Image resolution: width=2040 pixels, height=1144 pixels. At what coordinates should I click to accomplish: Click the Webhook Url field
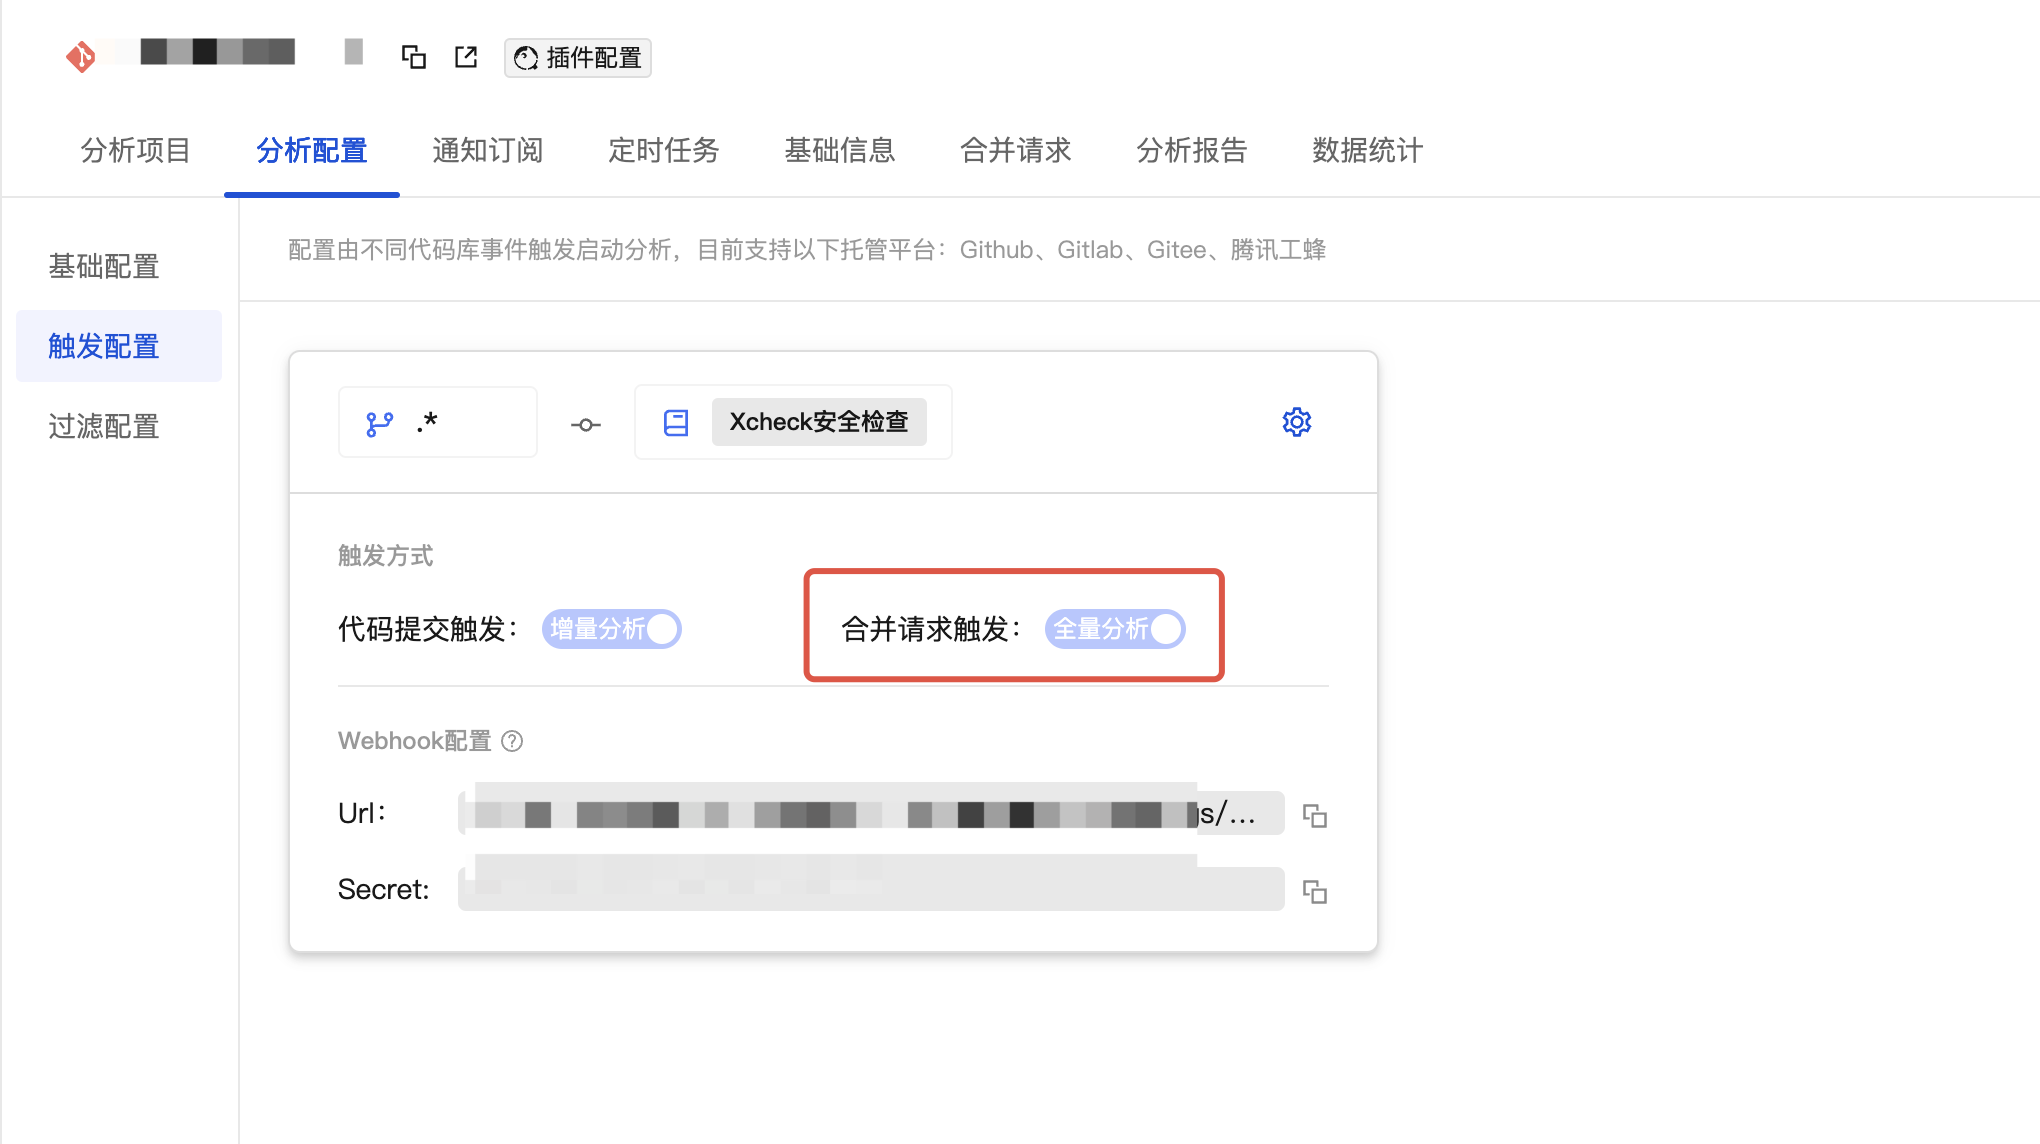click(x=871, y=813)
